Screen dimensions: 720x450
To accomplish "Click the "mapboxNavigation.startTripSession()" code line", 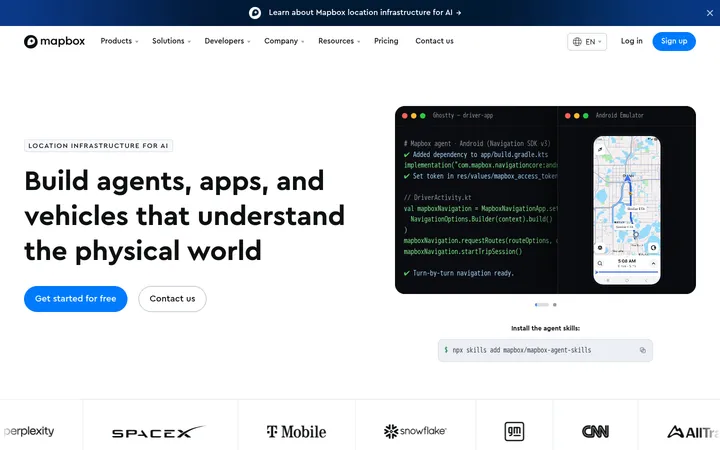I will coord(463,252).
